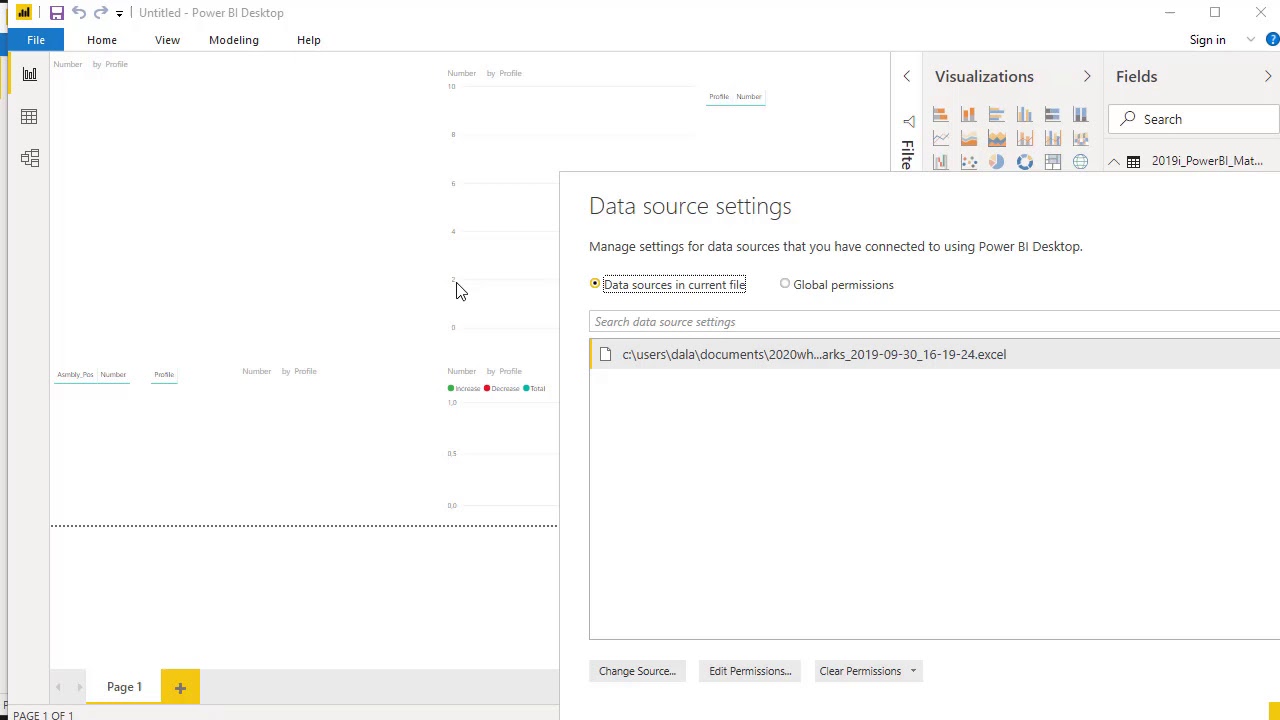Click the Redo arrow in title bar

tap(100, 13)
